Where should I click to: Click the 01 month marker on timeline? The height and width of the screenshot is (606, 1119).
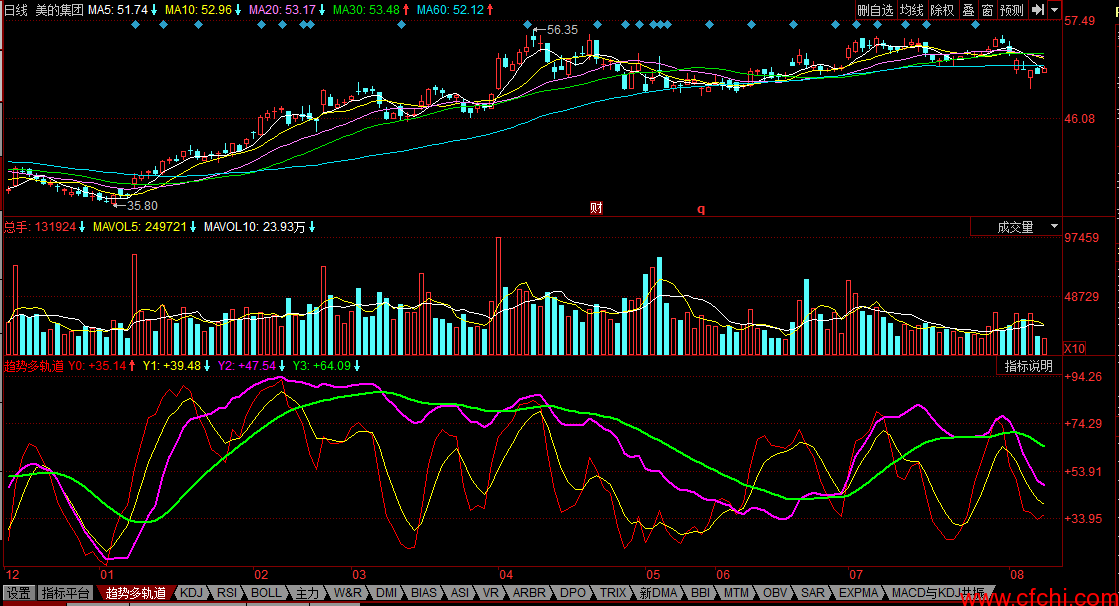coord(107,575)
